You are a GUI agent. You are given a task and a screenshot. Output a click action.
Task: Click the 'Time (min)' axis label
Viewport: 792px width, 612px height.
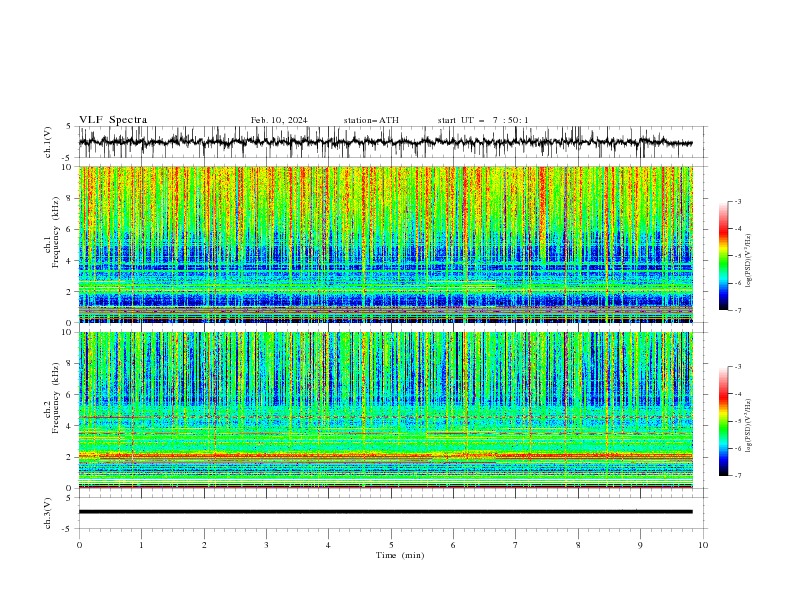(400, 555)
